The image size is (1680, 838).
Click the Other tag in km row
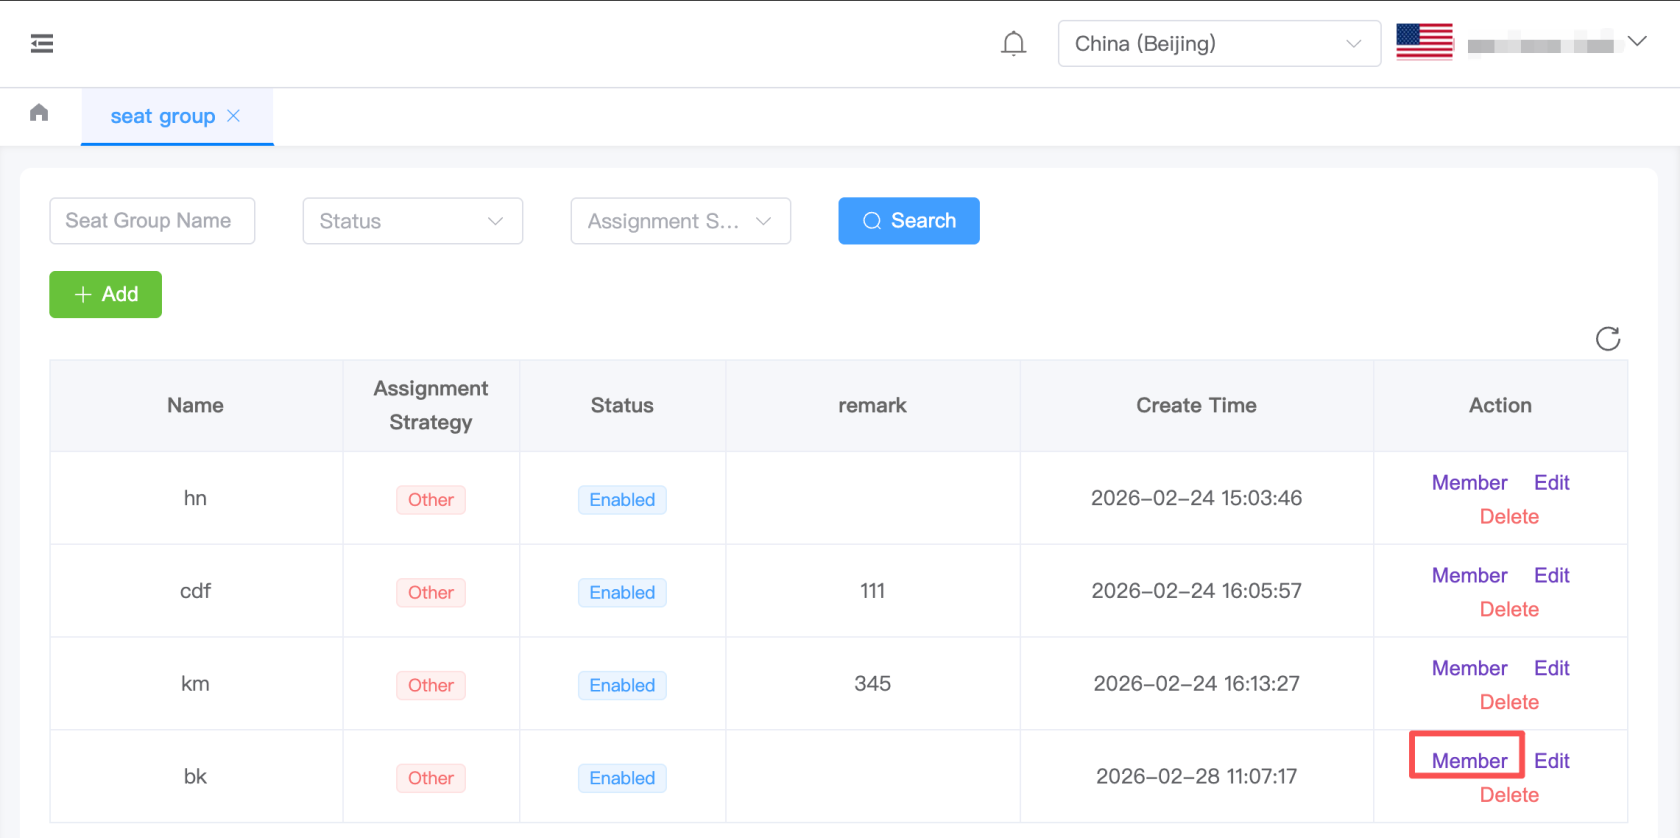click(431, 686)
